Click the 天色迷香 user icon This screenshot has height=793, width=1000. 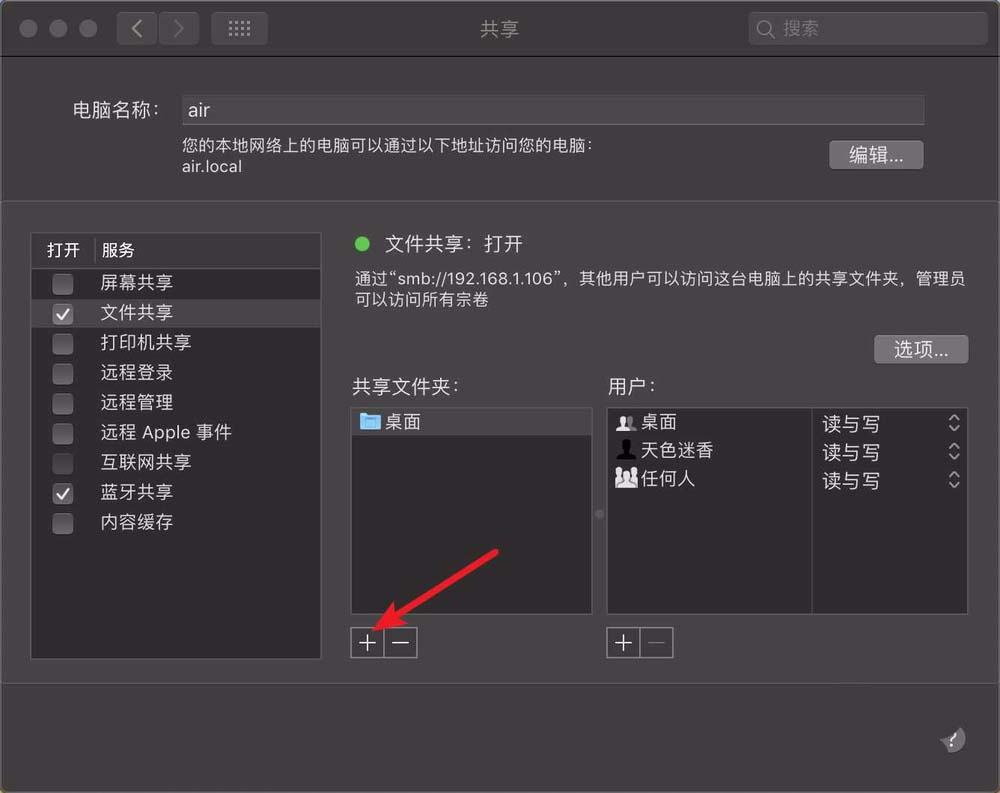[627, 451]
